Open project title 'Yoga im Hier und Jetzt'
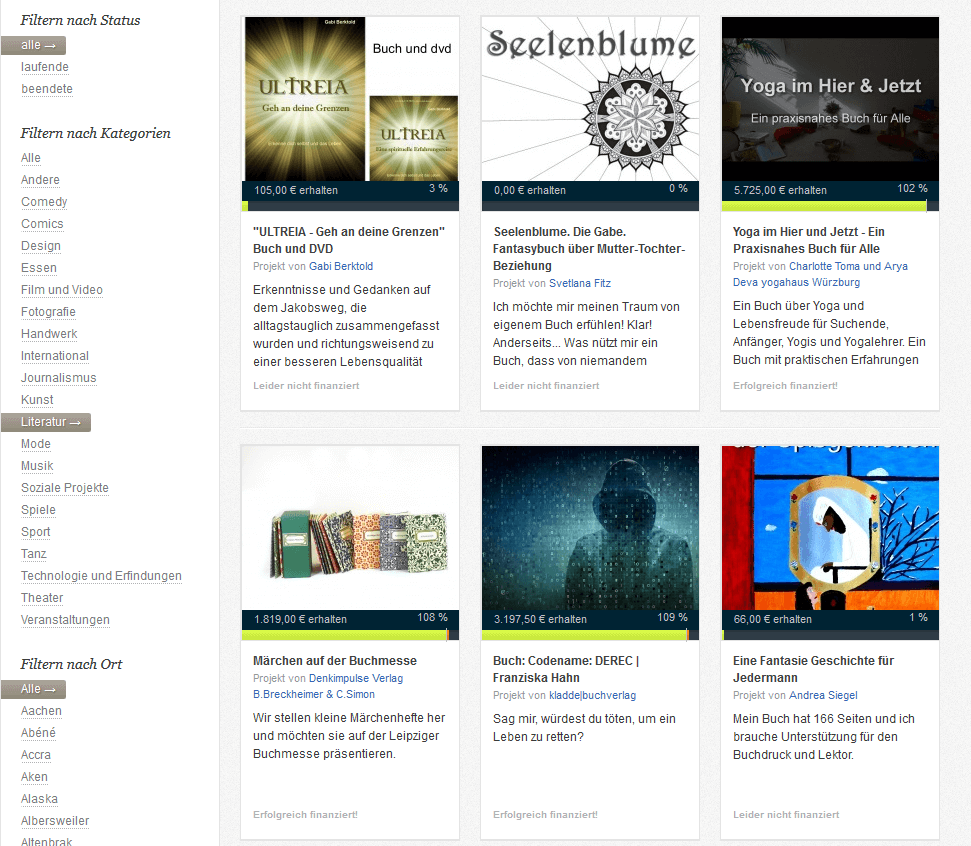The image size is (971, 846). pyautogui.click(x=809, y=240)
